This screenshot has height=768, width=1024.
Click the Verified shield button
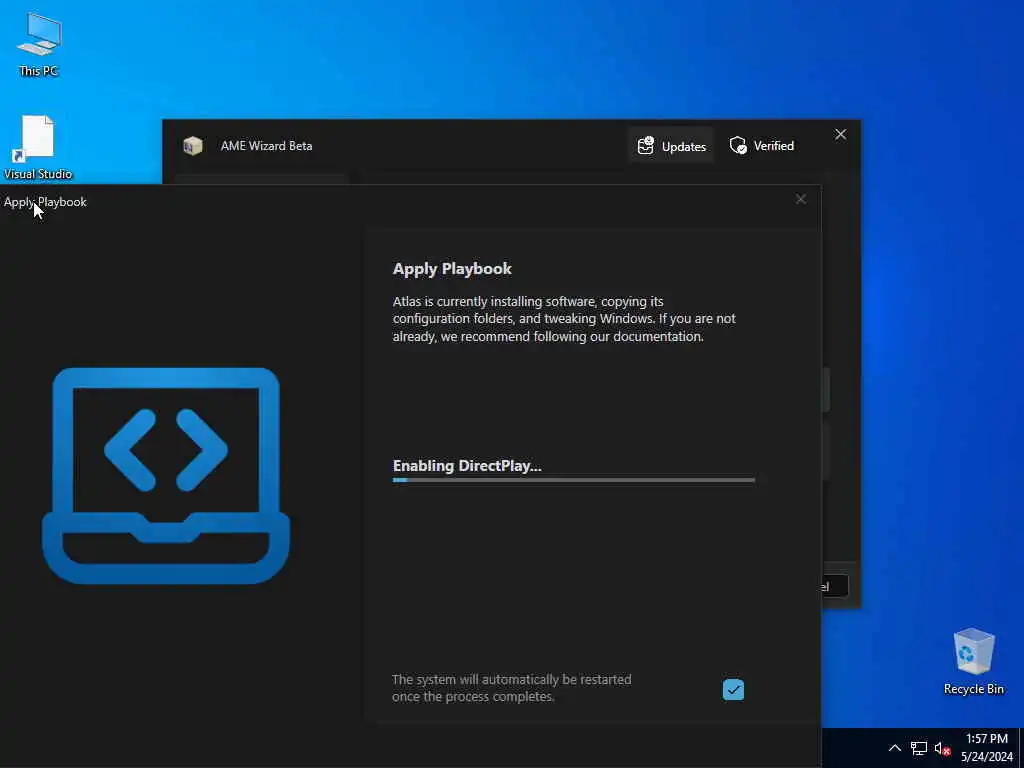click(x=762, y=146)
